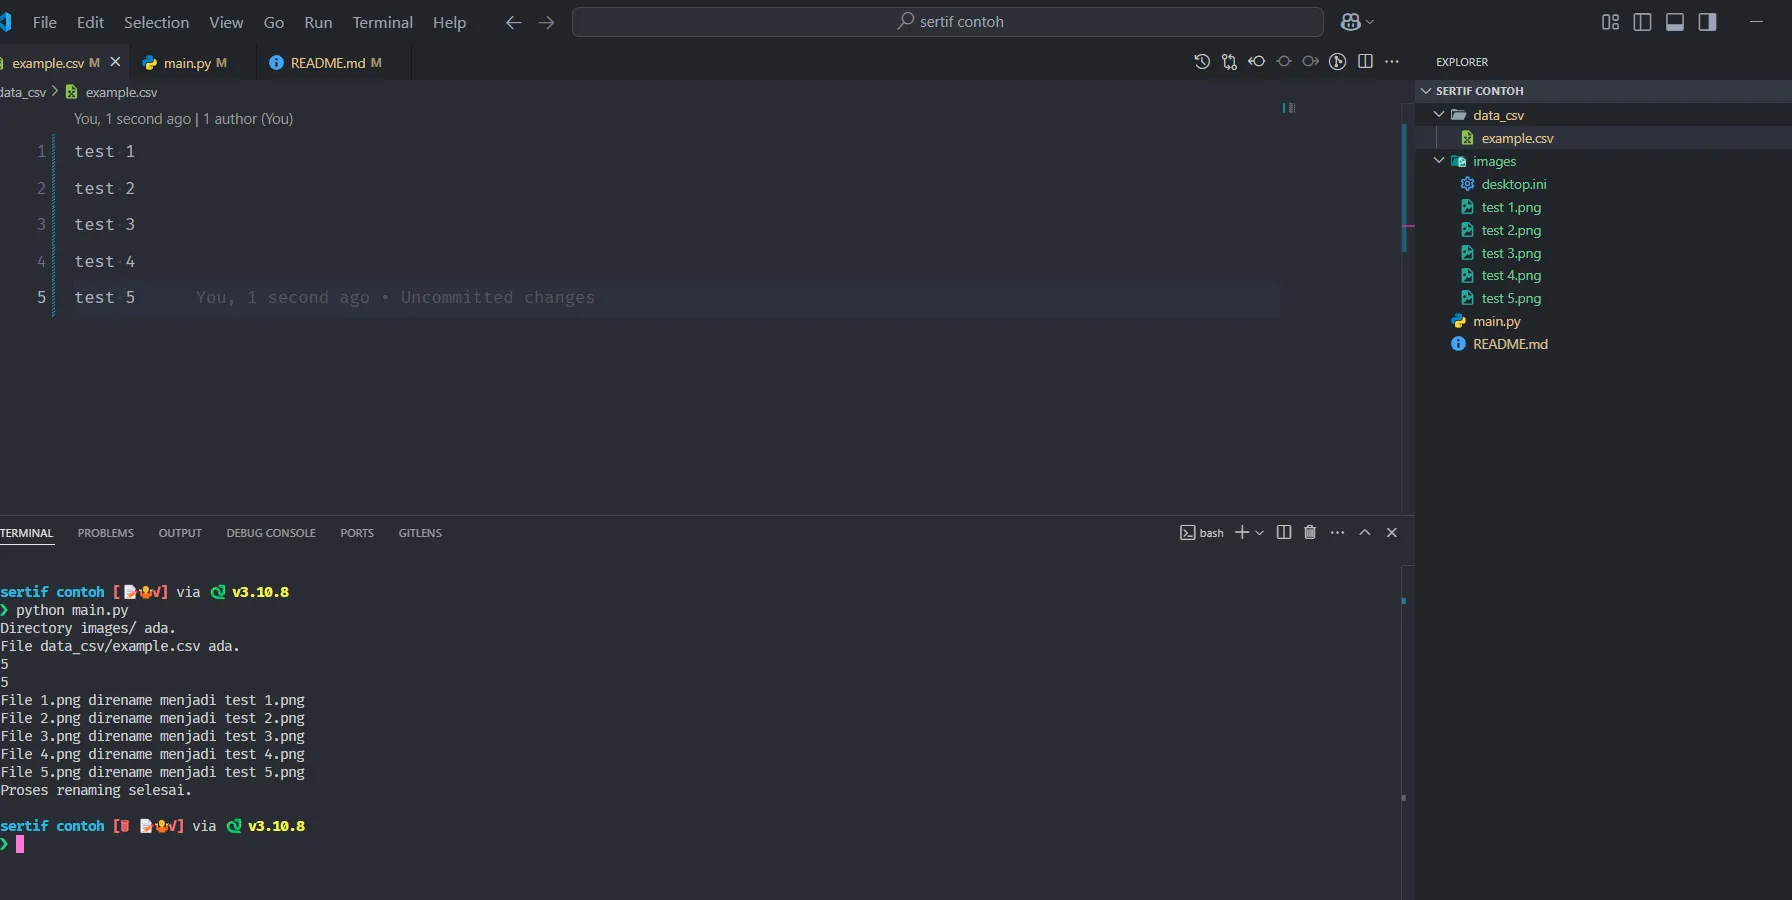Click the 'You, 1 second ago' code lens
This screenshot has width=1792, height=900.
click(132, 119)
